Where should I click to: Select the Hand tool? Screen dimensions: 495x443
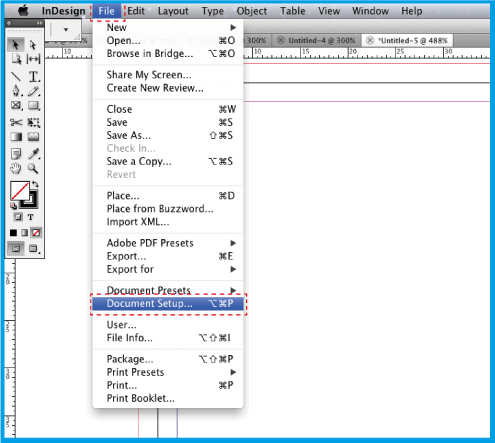[x=16, y=168]
